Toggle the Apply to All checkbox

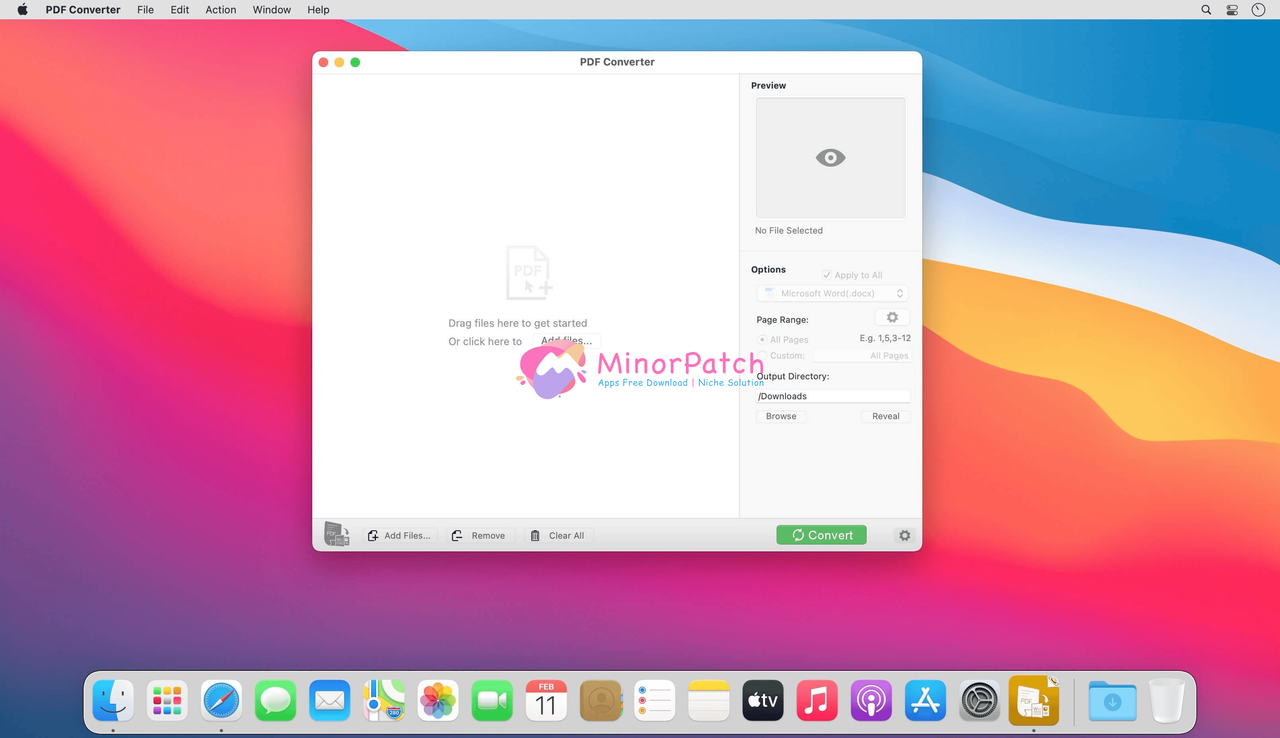826,274
